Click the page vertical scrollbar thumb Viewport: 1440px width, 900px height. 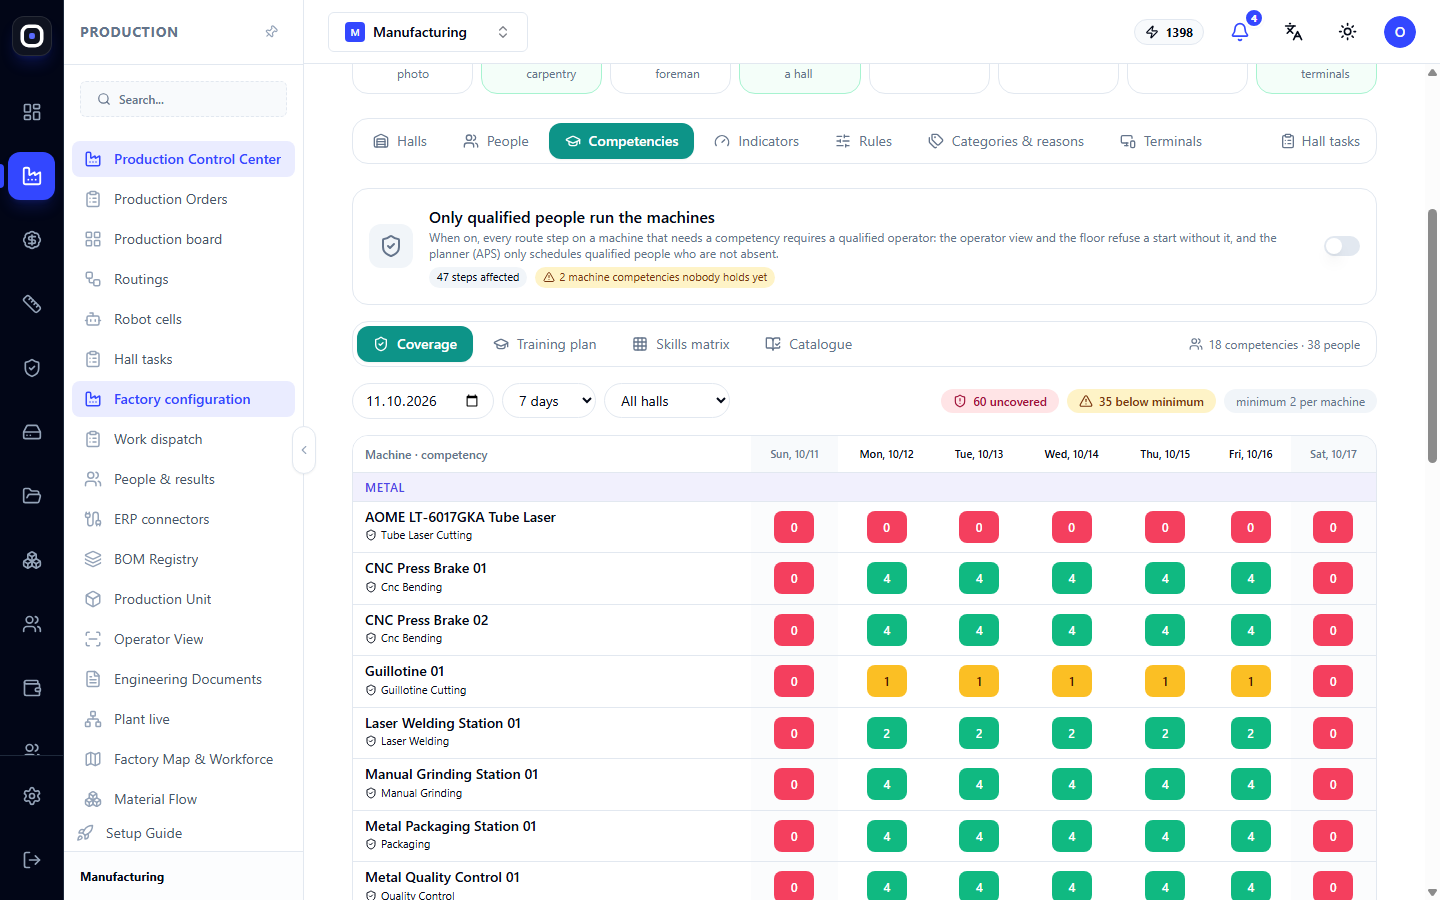click(1432, 335)
